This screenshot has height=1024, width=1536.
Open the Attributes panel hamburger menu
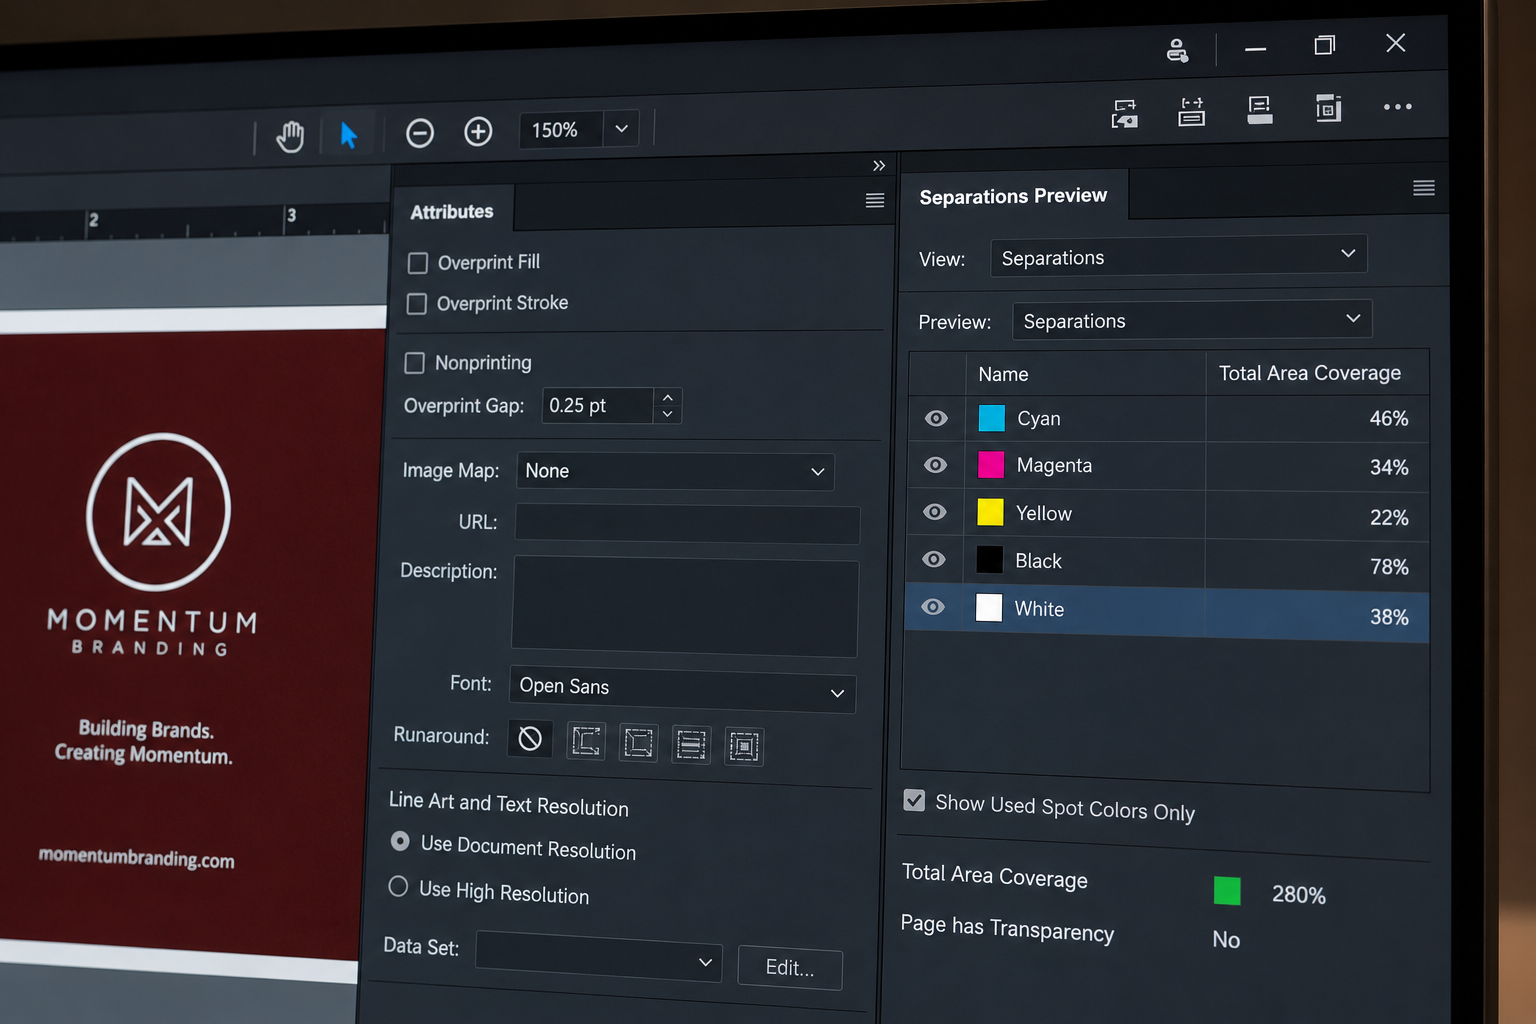coord(875,200)
